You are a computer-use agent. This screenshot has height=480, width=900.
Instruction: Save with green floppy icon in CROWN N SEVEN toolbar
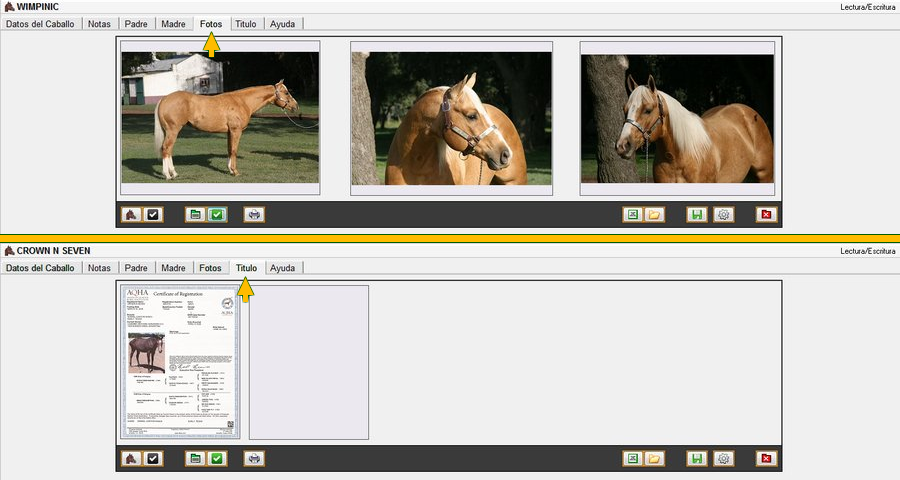[x=697, y=459]
